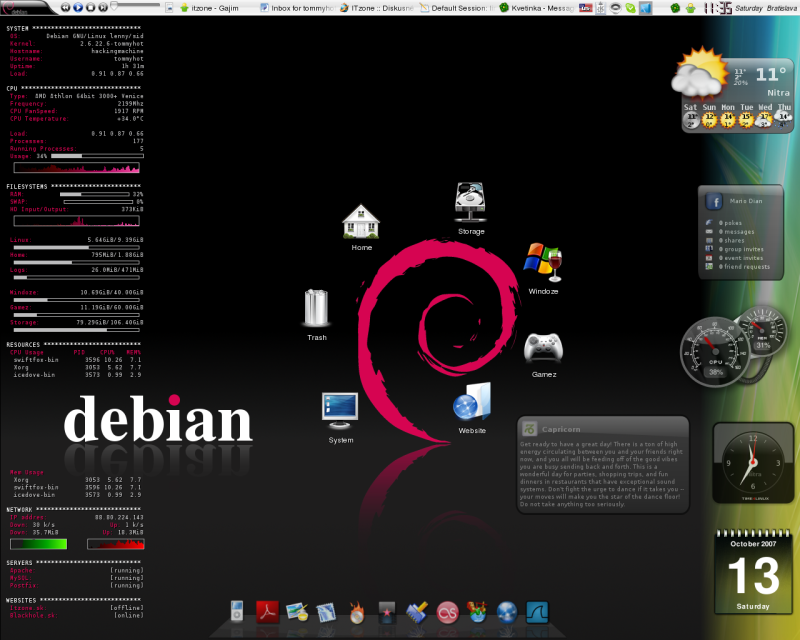Click the previous track button in the panel
The height and width of the screenshot is (640, 800).
pos(65,7)
